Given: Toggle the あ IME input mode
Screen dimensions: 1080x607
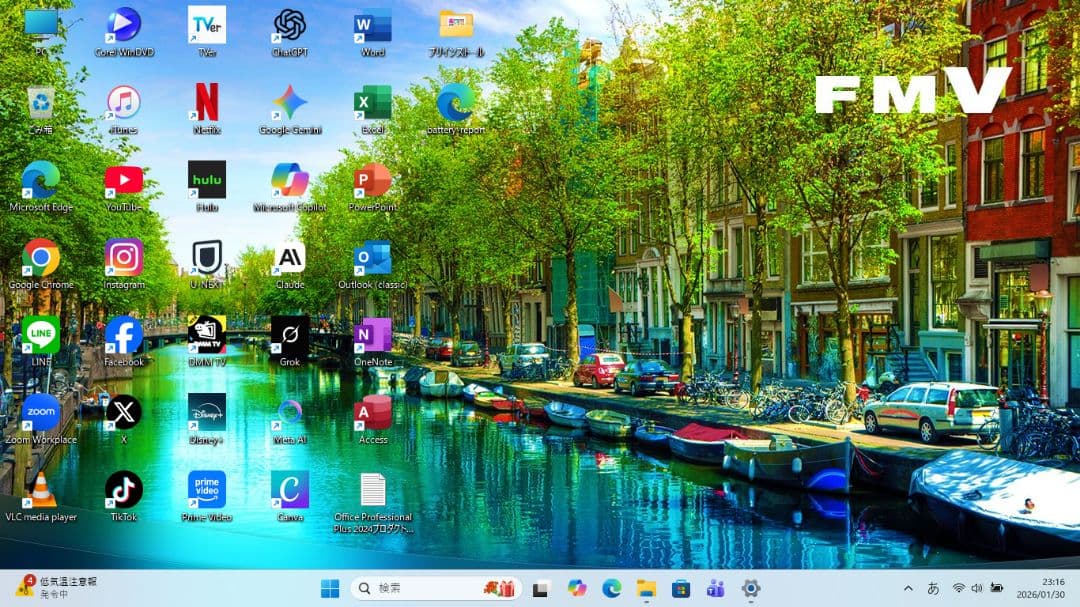Looking at the screenshot, I should 935,589.
